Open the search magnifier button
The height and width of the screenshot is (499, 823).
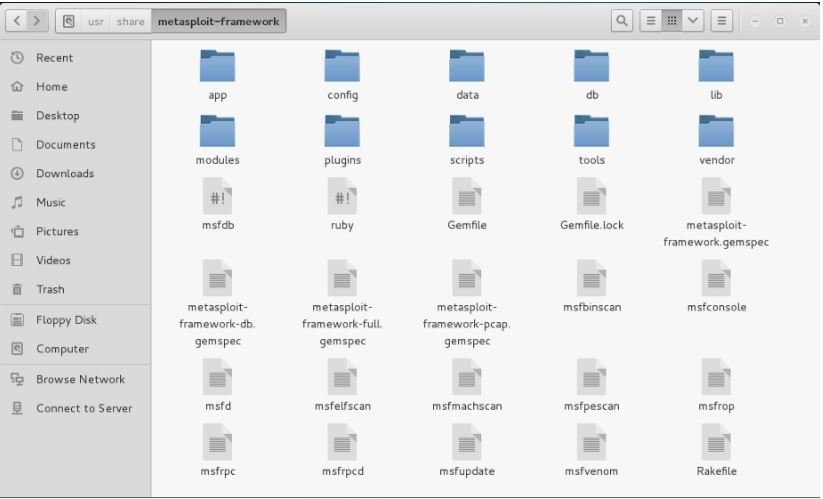point(621,21)
